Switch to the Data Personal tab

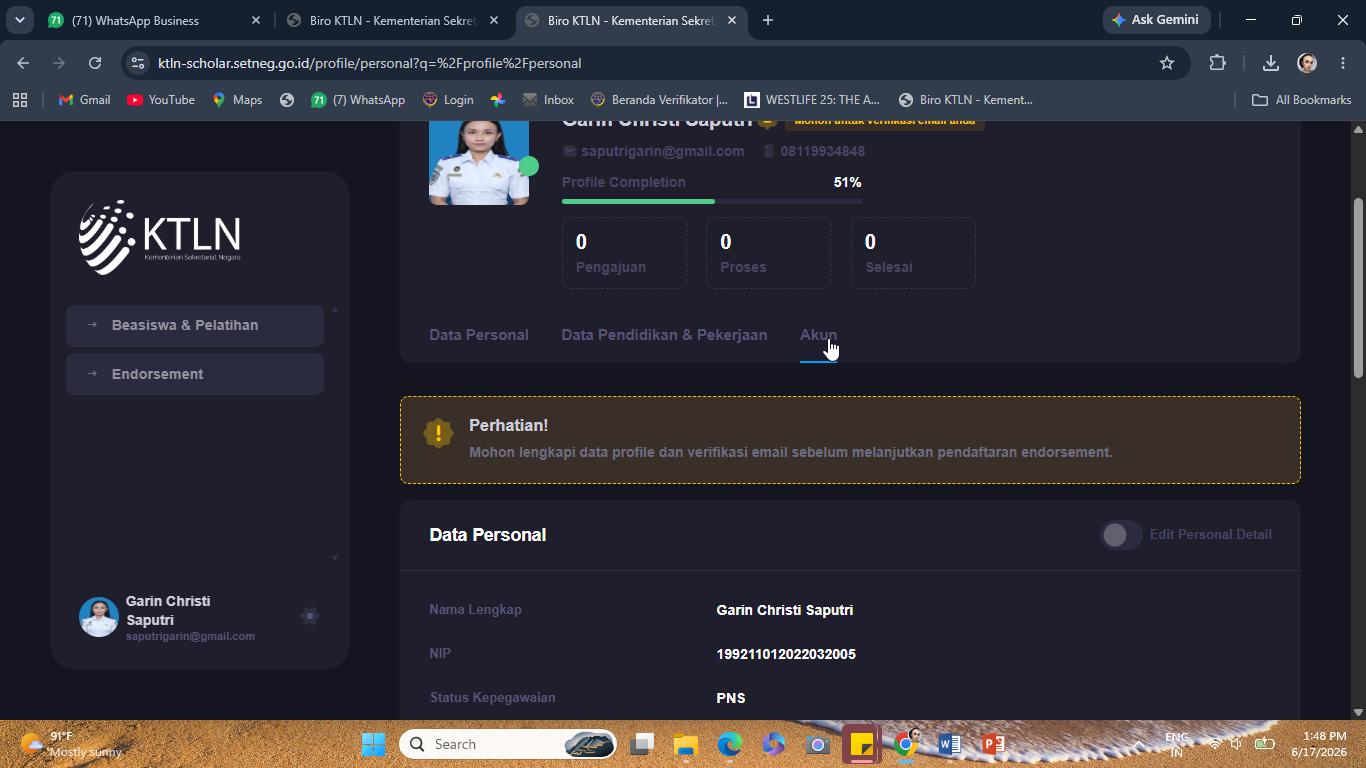[x=479, y=335]
